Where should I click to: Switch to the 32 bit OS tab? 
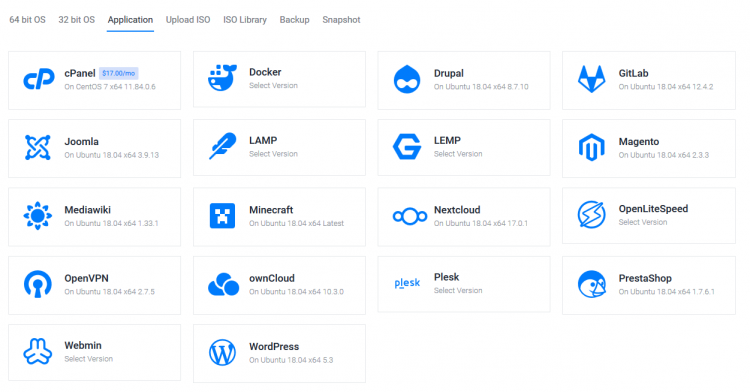(x=77, y=20)
